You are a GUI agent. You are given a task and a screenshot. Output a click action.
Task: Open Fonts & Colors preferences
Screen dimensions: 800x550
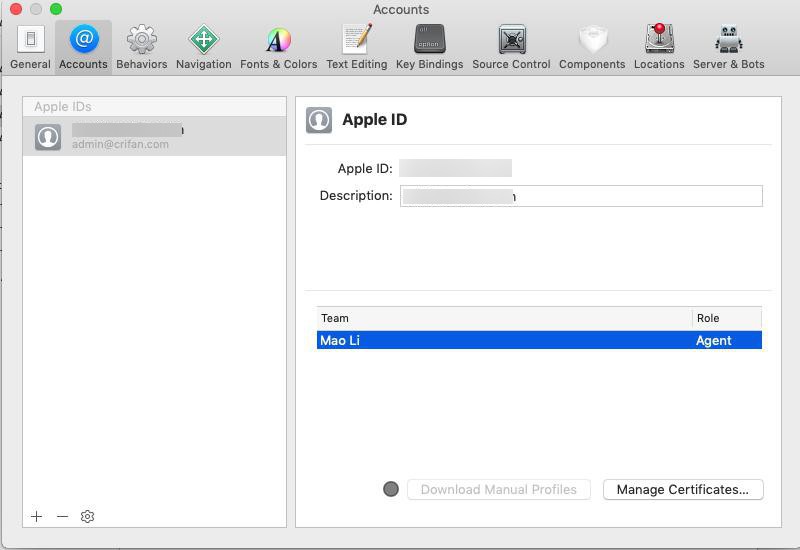click(x=279, y=47)
